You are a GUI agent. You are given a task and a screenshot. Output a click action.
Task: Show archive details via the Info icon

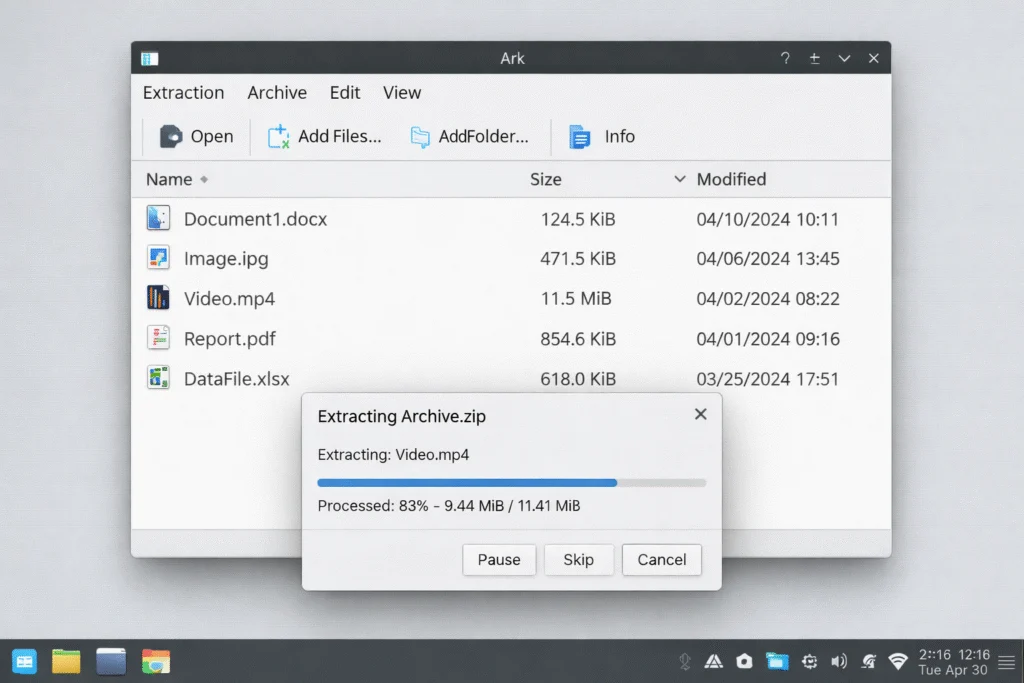pos(580,136)
